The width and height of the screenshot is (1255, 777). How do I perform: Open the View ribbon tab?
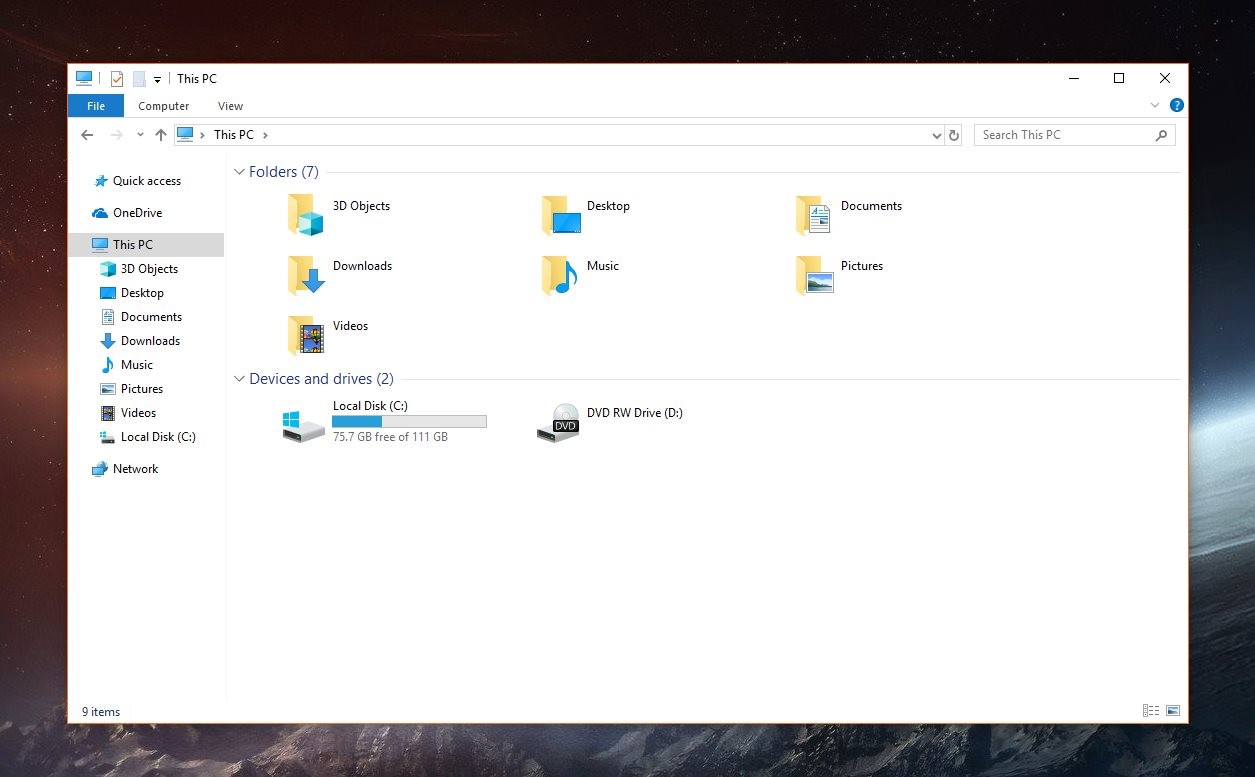[x=230, y=106]
